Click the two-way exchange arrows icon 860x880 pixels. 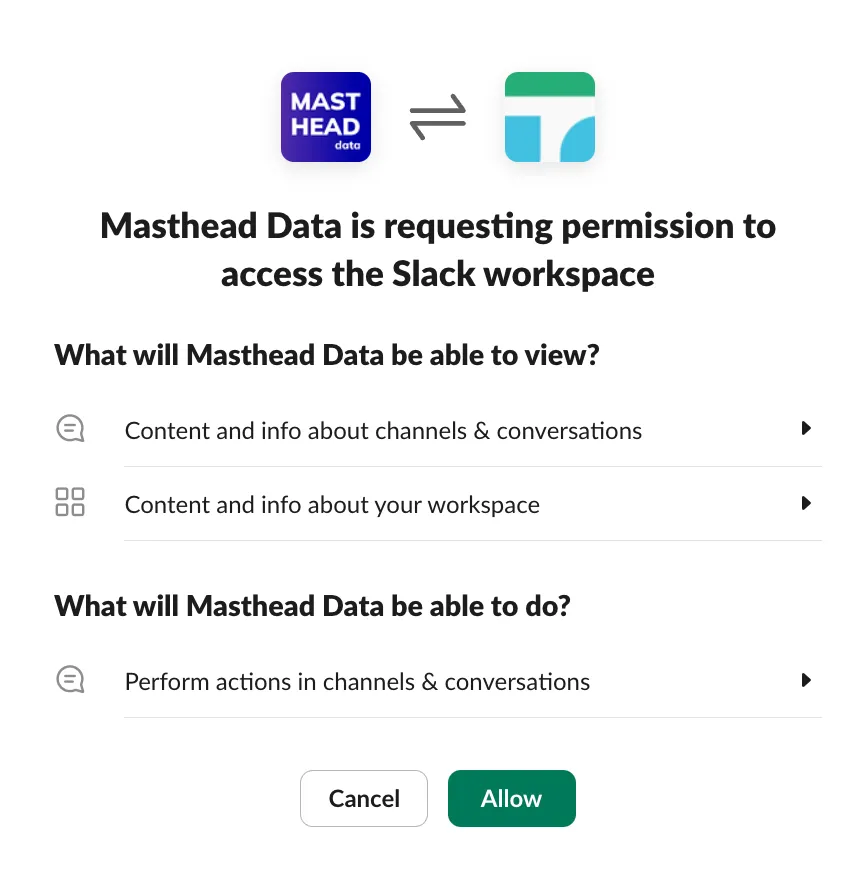coord(438,117)
